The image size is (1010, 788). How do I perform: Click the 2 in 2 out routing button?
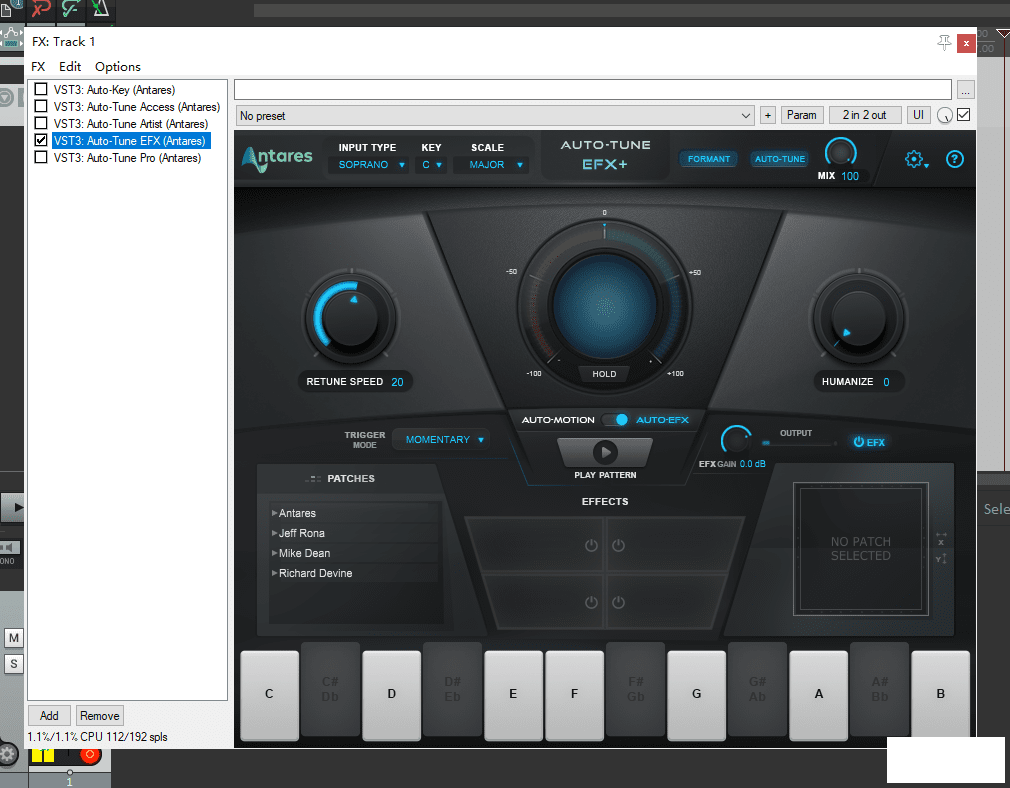(x=864, y=115)
